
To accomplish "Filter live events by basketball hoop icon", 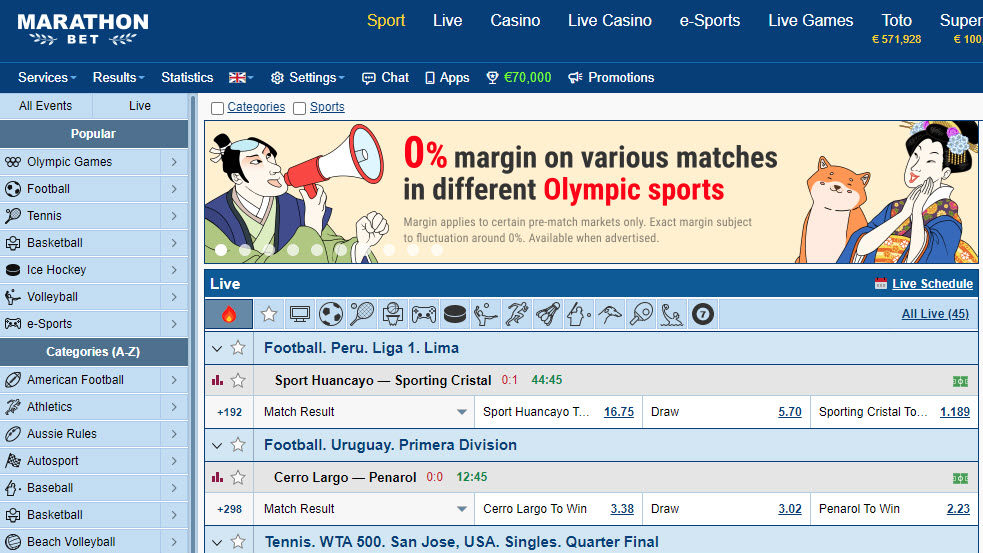I will 393,314.
